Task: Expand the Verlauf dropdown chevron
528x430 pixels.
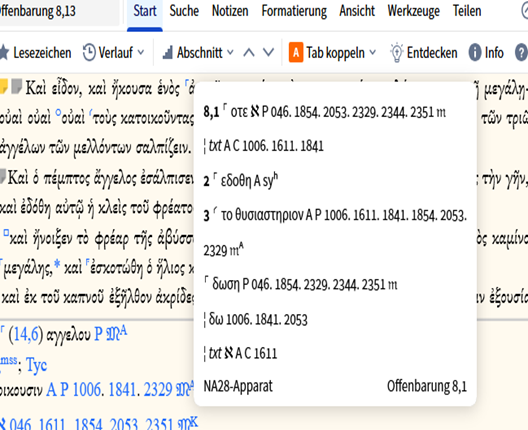Action: (x=141, y=53)
